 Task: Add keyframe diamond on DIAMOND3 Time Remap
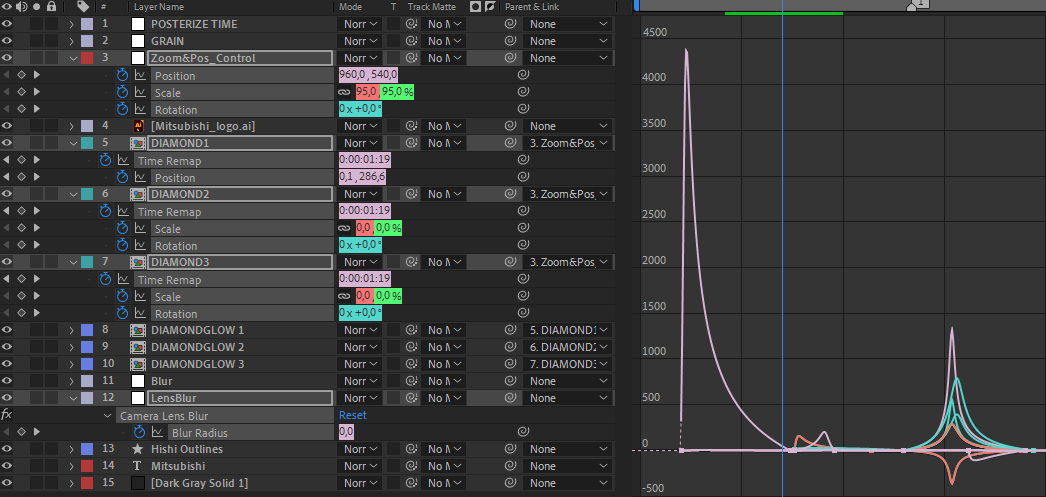pyautogui.click(x=21, y=279)
